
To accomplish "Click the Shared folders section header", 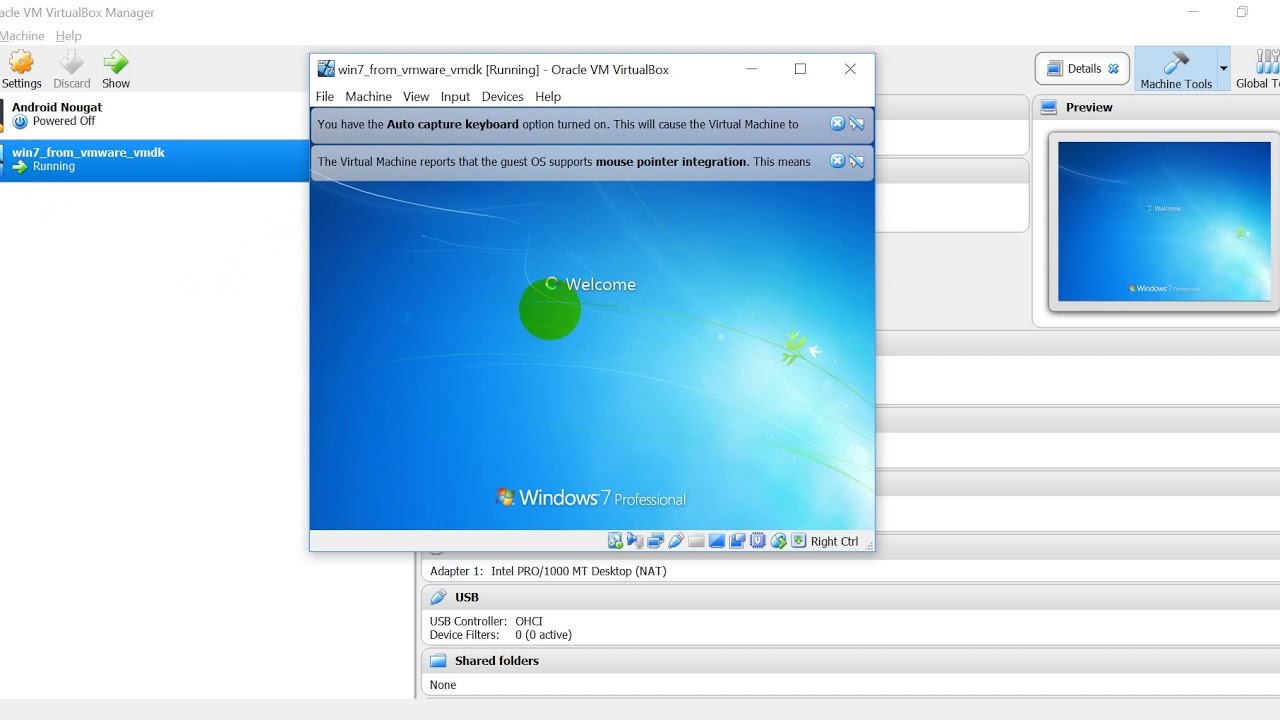I will [x=851, y=661].
